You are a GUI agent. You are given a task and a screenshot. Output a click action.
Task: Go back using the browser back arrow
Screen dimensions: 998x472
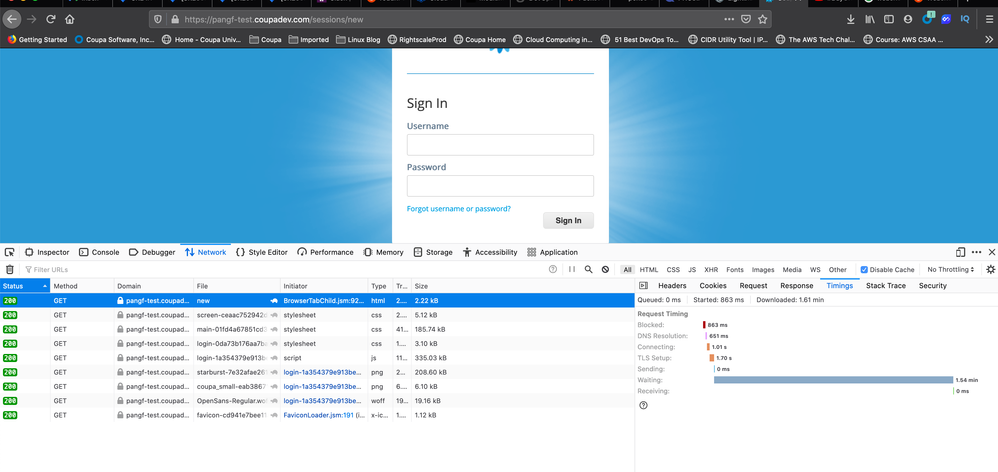point(11,19)
